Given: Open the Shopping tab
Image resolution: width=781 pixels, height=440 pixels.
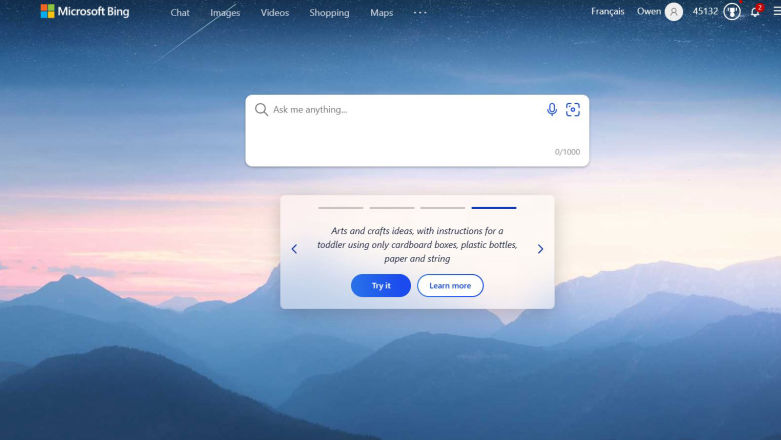Looking at the screenshot, I should (329, 12).
